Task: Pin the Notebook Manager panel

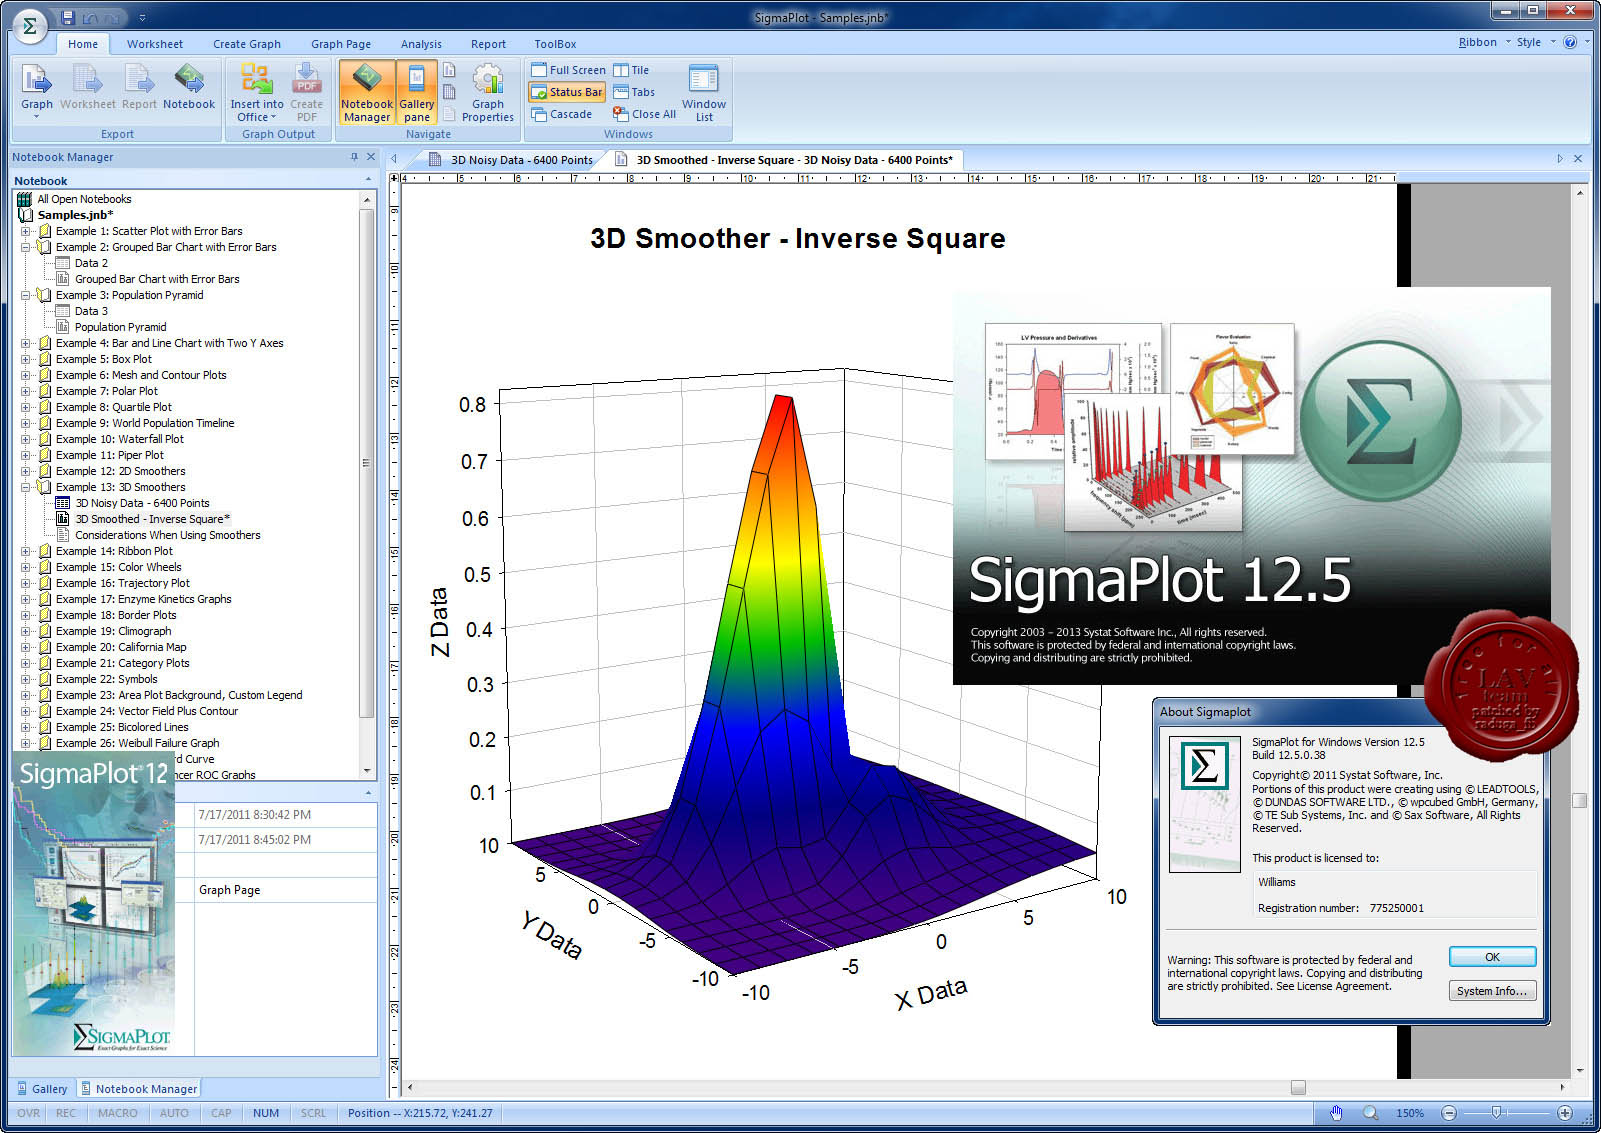Action: pyautogui.click(x=354, y=157)
